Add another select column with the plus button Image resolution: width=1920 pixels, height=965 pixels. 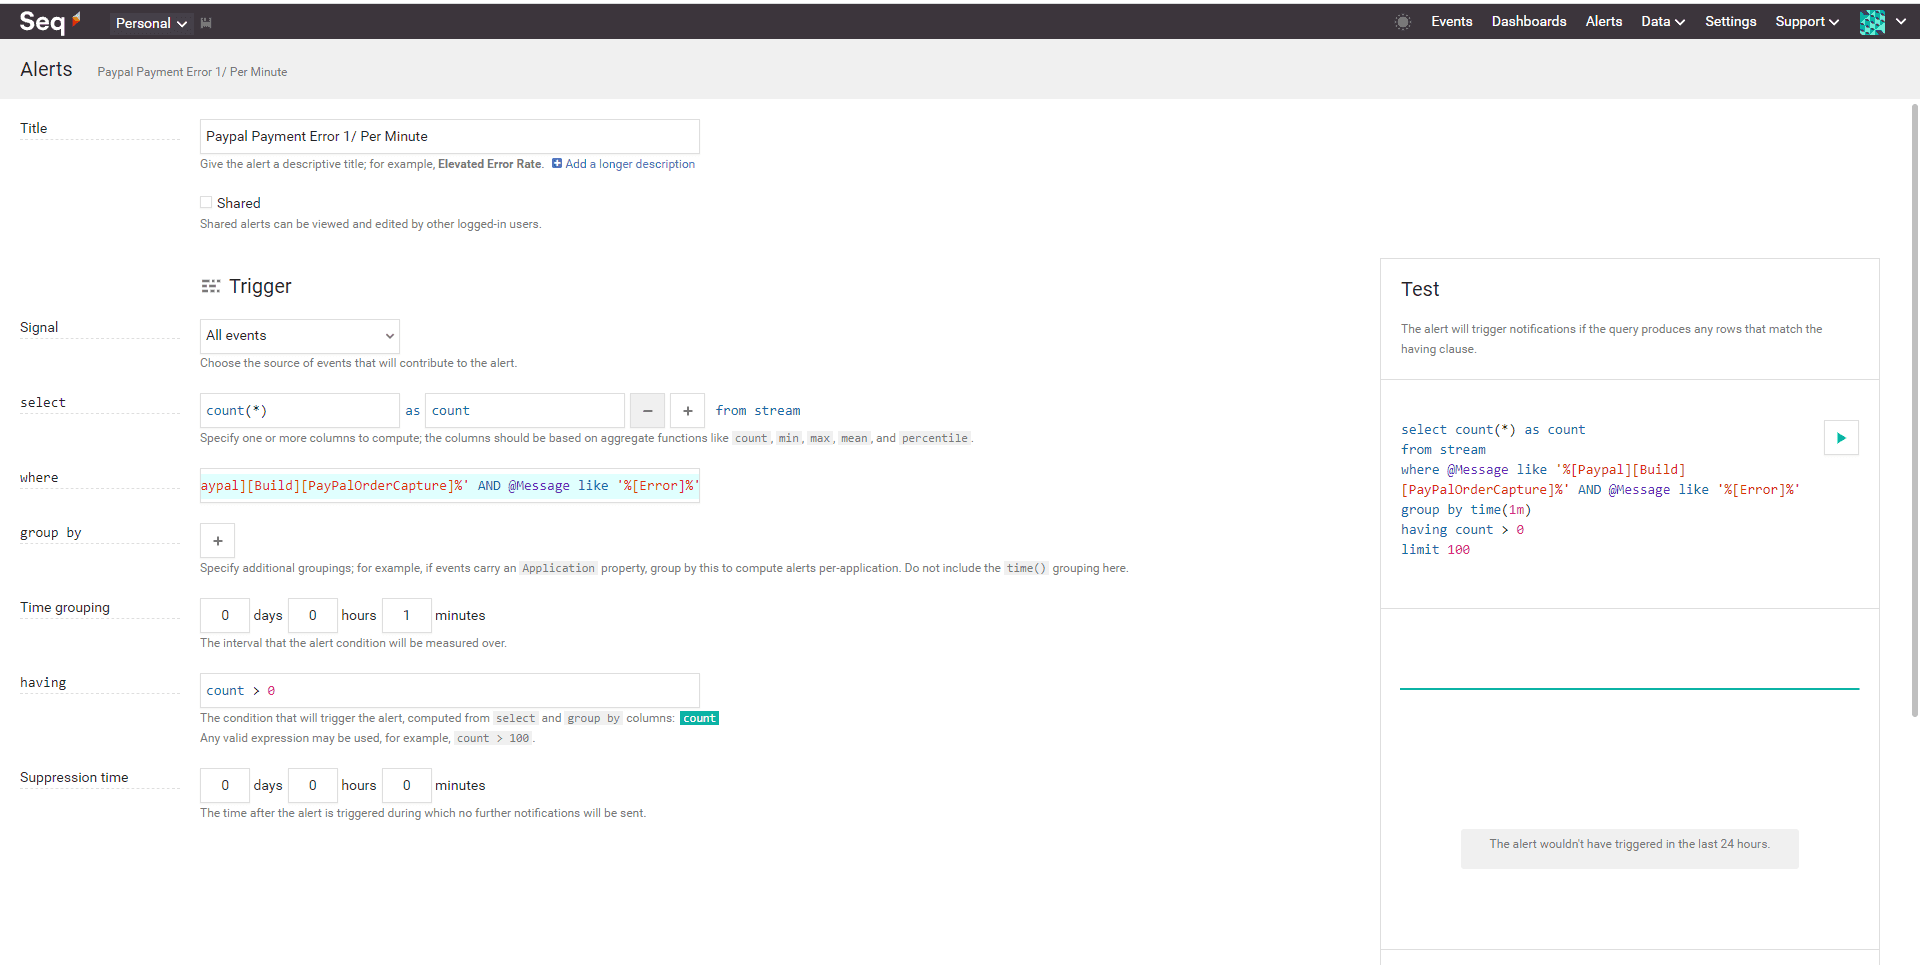click(687, 410)
